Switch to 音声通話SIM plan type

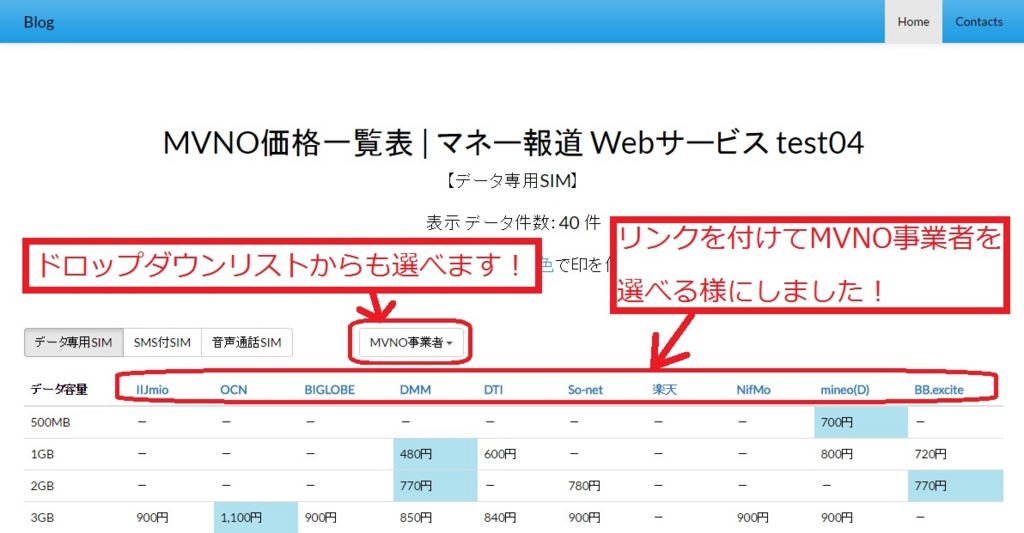point(247,342)
